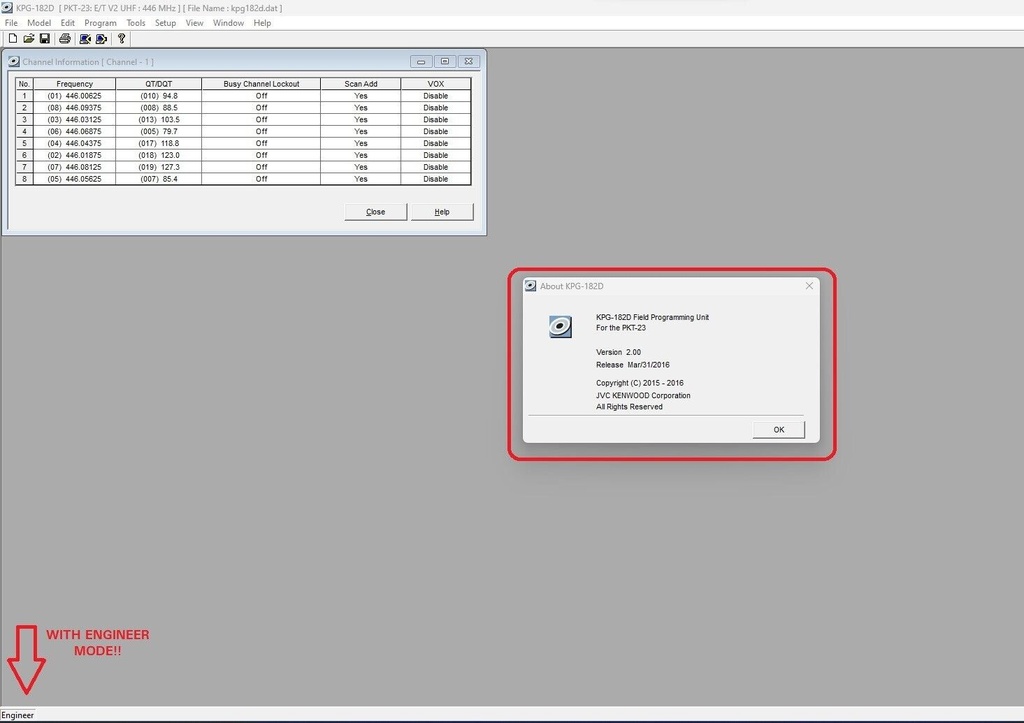Click Close button in Channel Information window
The image size is (1024, 723).
375,212
